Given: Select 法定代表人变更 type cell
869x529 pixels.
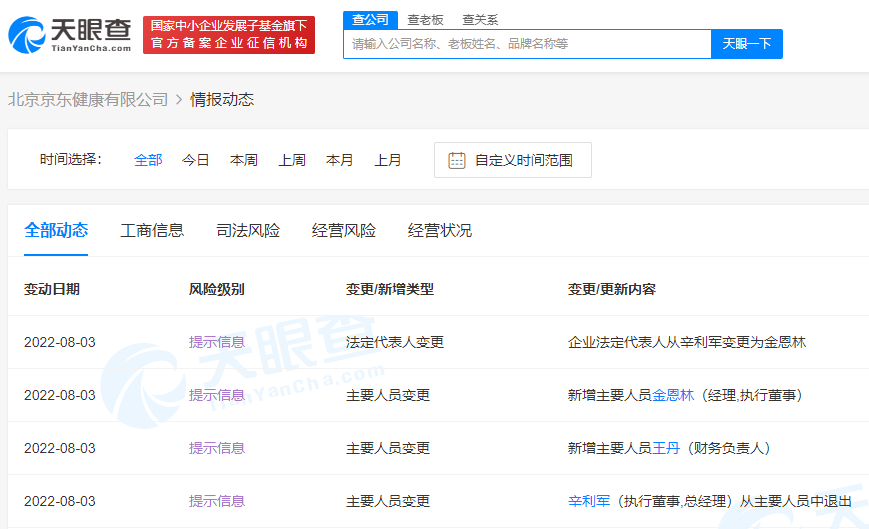Looking at the screenshot, I should point(395,342).
